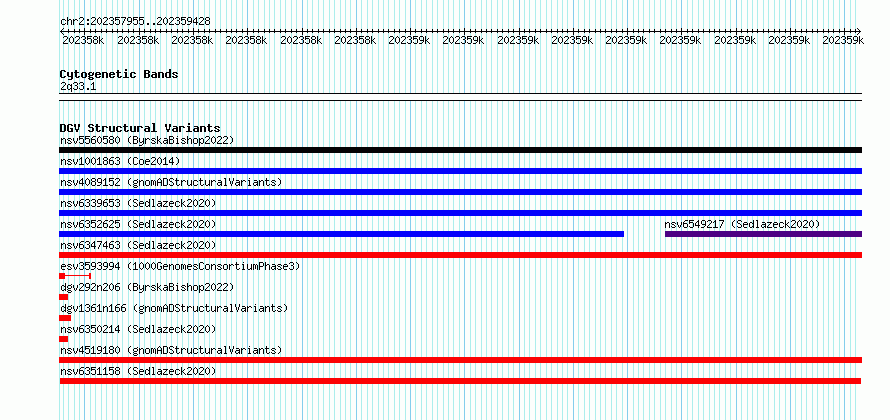Open the nsv6350214 (Sedlazeck2020) variant label

point(138,329)
